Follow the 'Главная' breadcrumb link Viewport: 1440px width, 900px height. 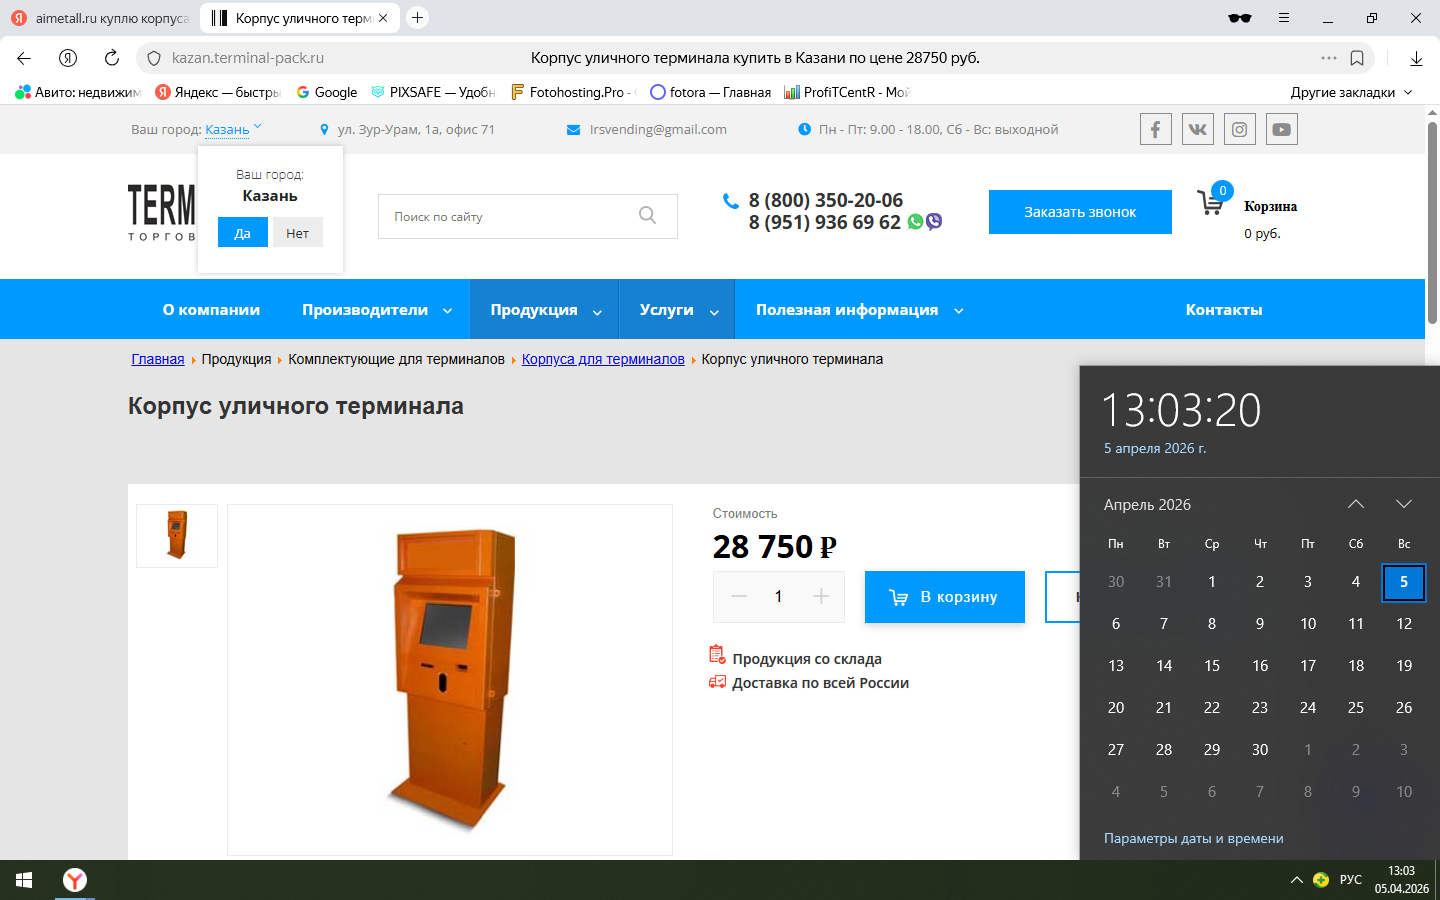coord(158,359)
